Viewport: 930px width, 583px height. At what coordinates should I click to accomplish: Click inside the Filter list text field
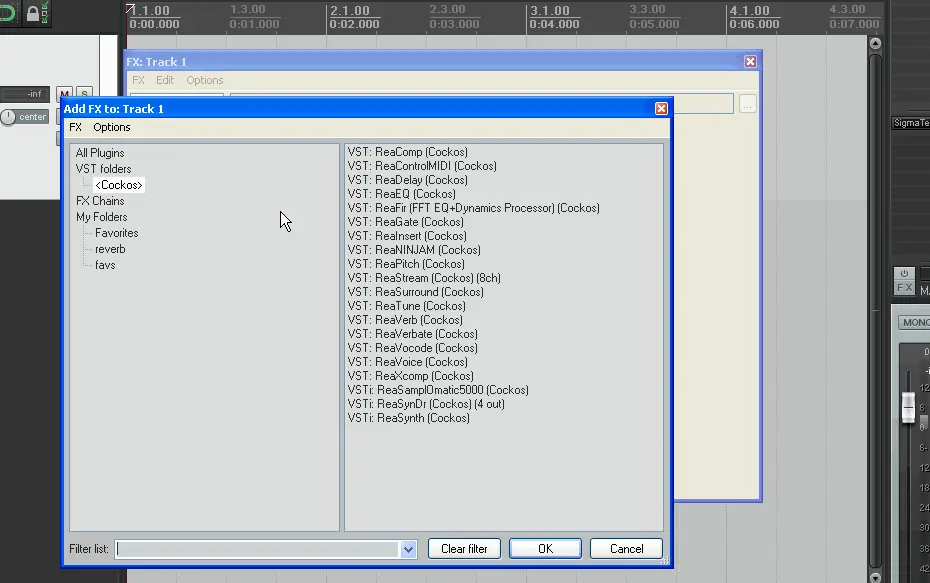pyautogui.click(x=258, y=549)
